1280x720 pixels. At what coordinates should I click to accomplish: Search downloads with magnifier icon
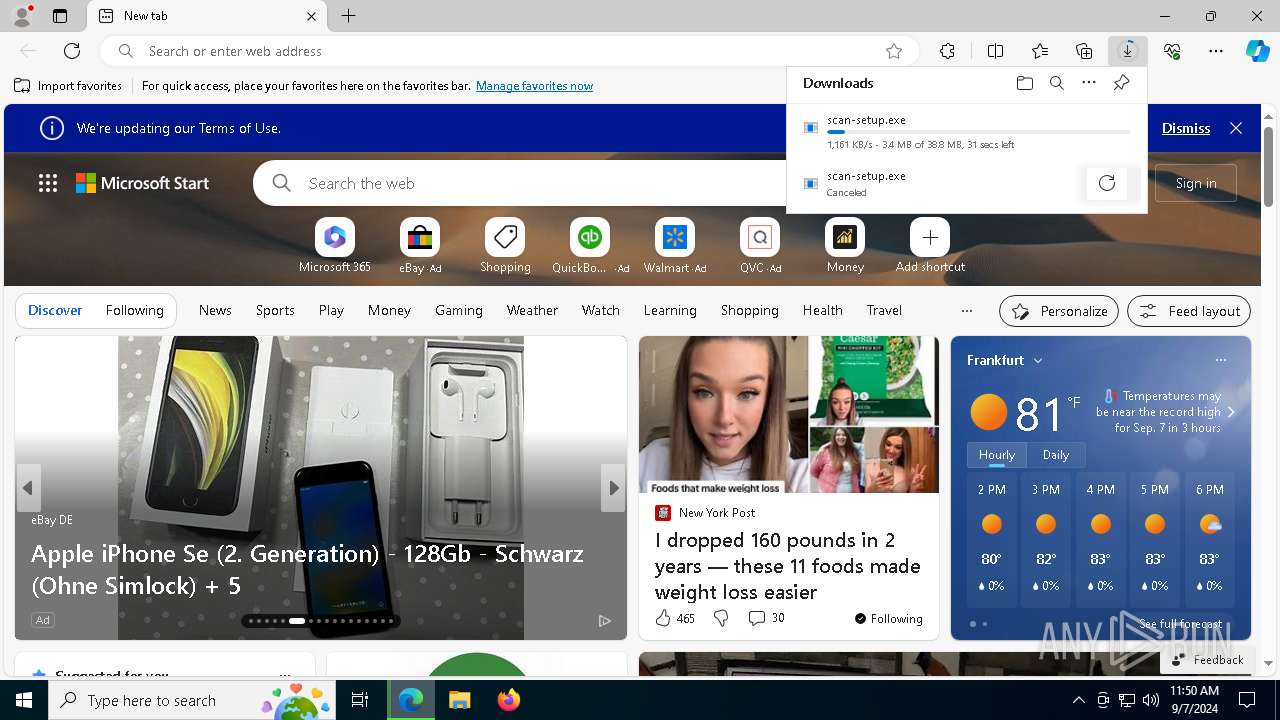click(1056, 83)
